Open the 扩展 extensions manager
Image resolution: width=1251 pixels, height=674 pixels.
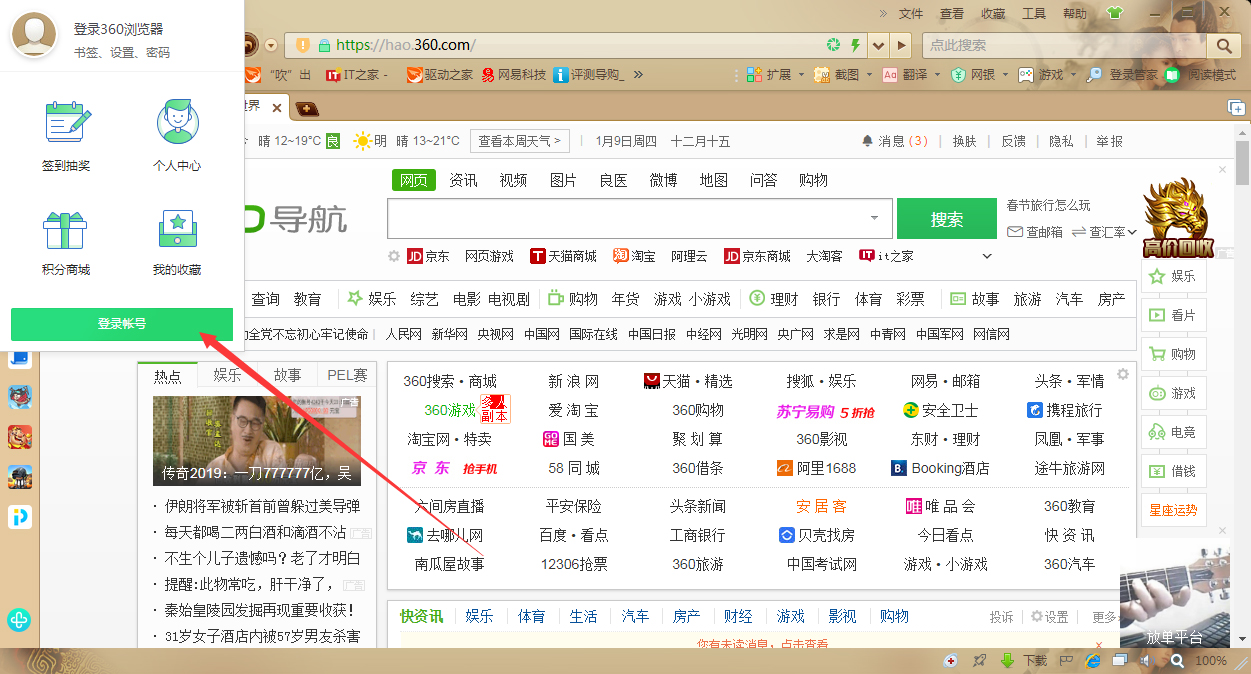(x=778, y=75)
